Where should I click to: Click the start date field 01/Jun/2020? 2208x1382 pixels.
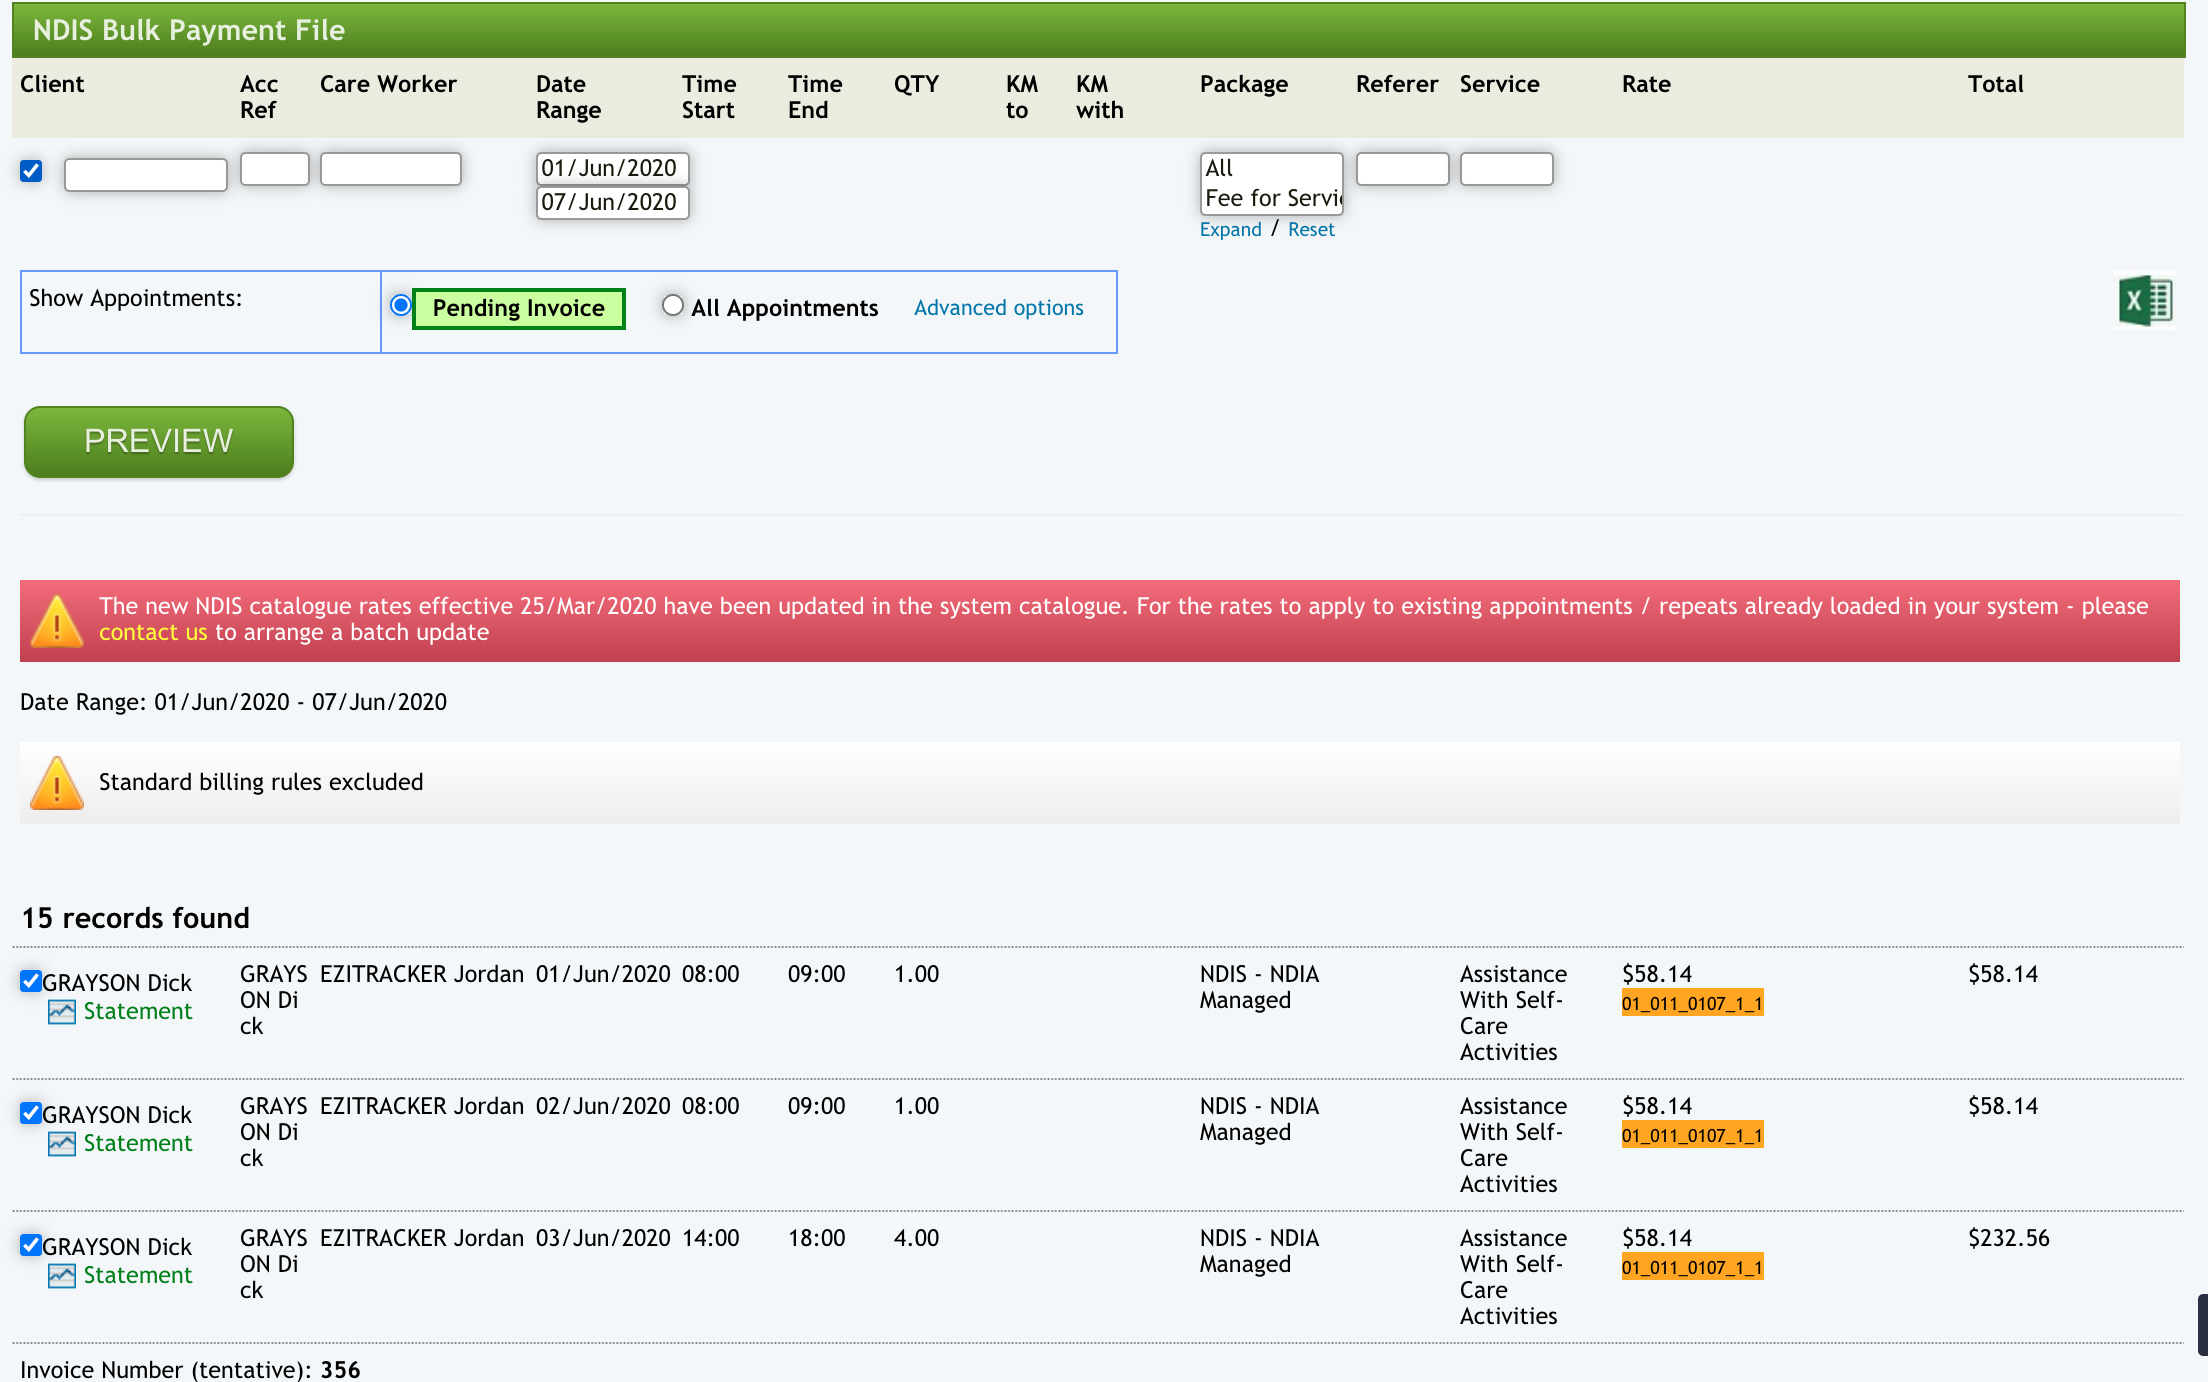612,168
